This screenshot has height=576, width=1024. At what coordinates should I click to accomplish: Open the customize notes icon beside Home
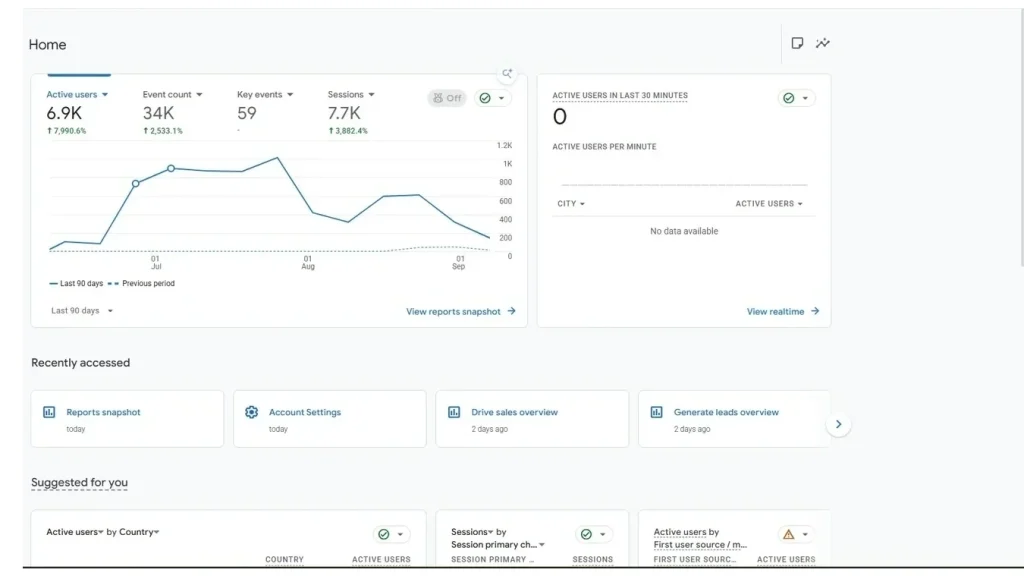click(797, 43)
